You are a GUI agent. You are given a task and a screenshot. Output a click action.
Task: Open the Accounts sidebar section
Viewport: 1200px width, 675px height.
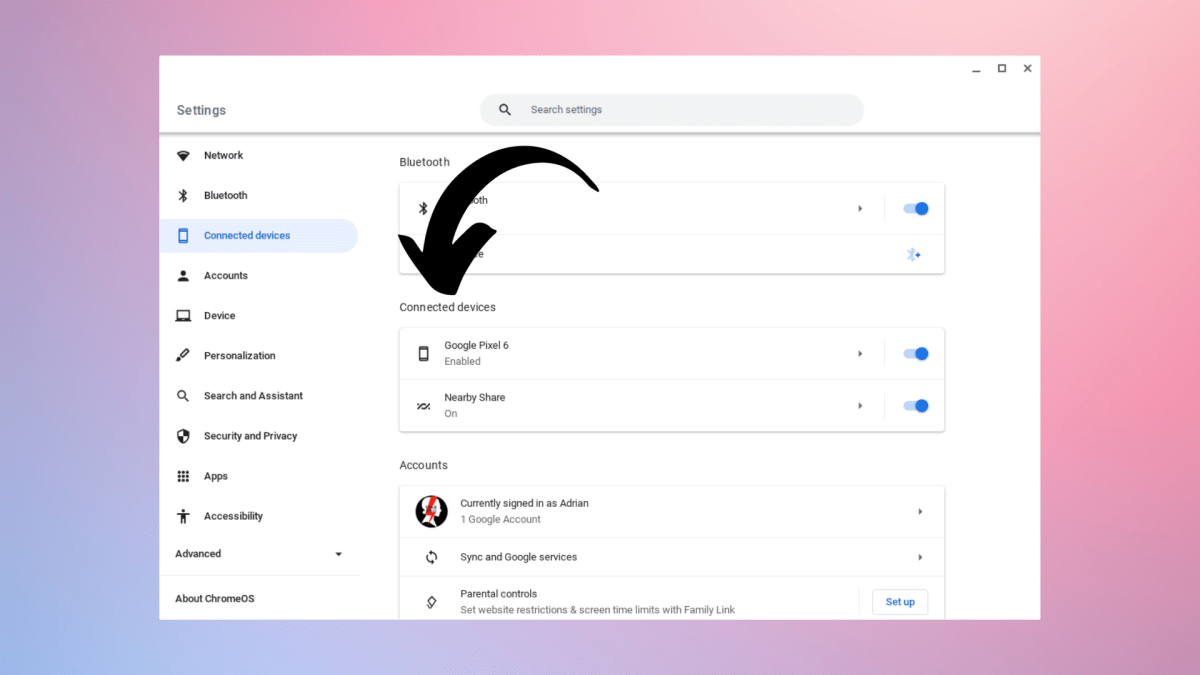tap(259, 276)
